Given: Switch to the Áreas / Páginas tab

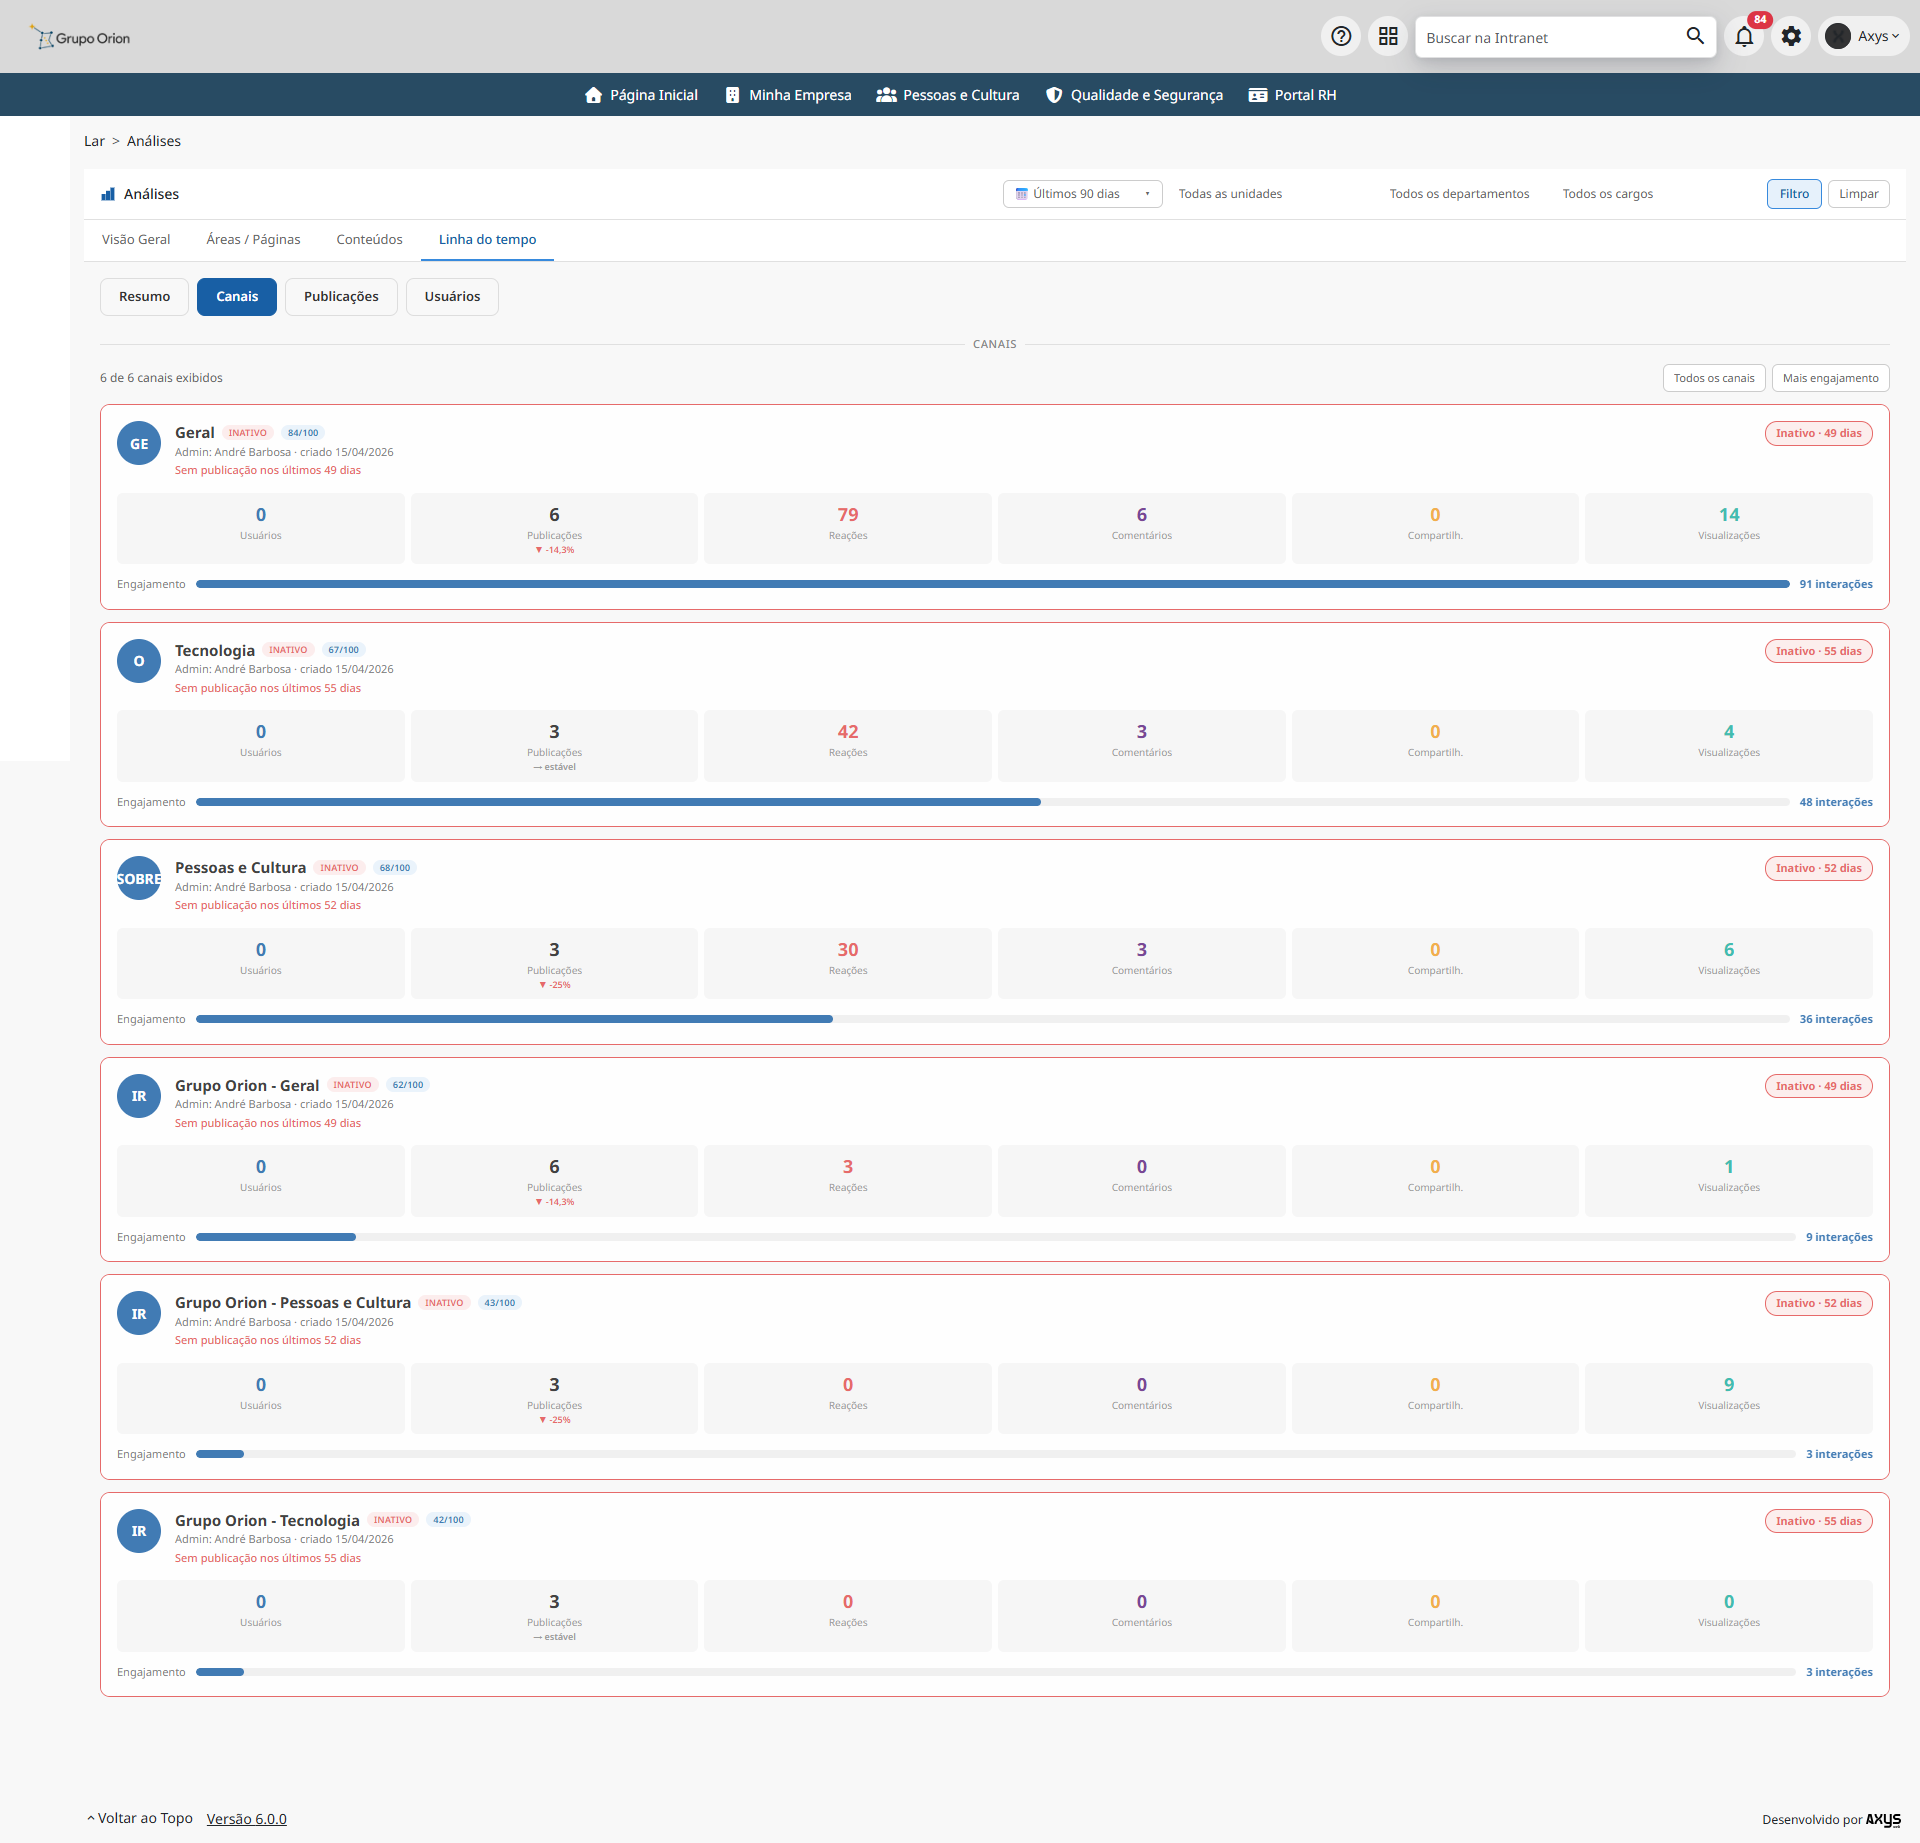Looking at the screenshot, I should (x=253, y=240).
